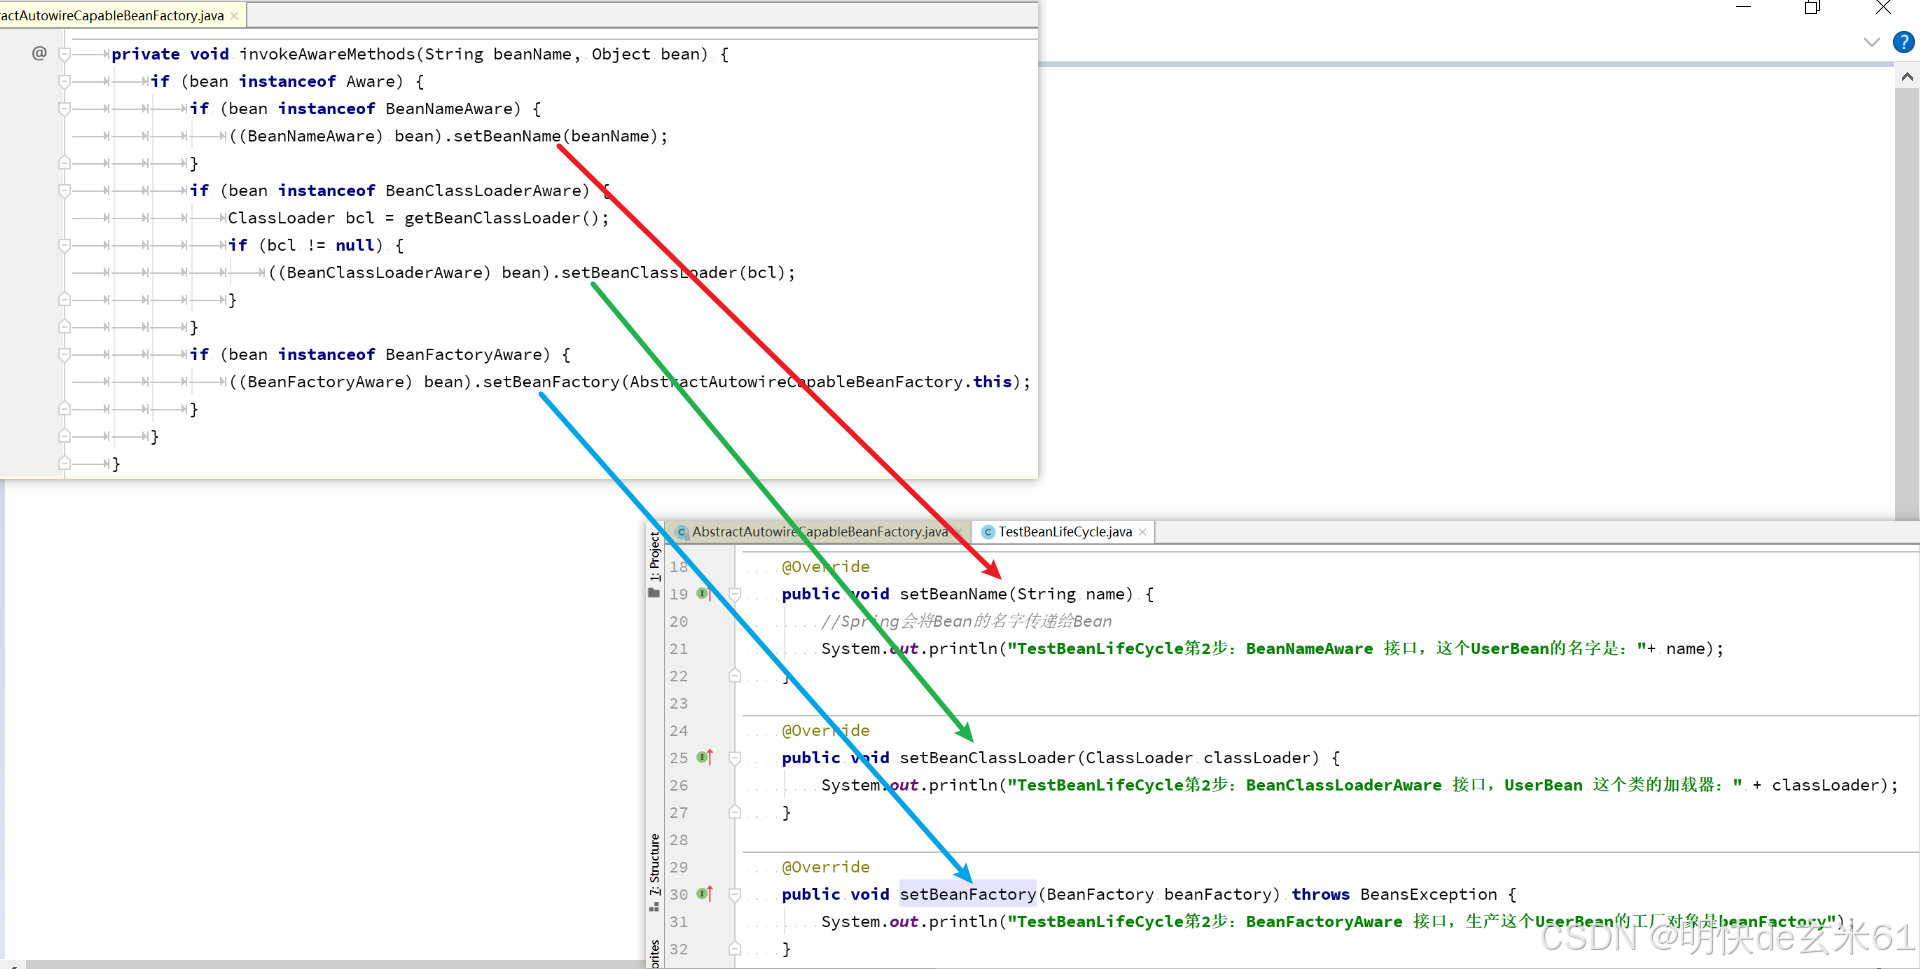Click line number 26 in the gutter

[x=679, y=785]
